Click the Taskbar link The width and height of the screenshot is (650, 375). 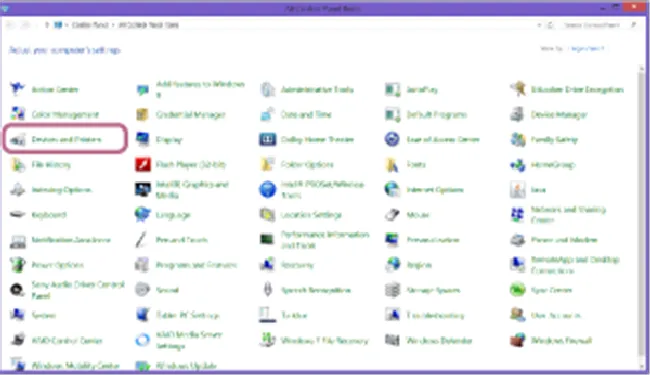[x=294, y=315]
